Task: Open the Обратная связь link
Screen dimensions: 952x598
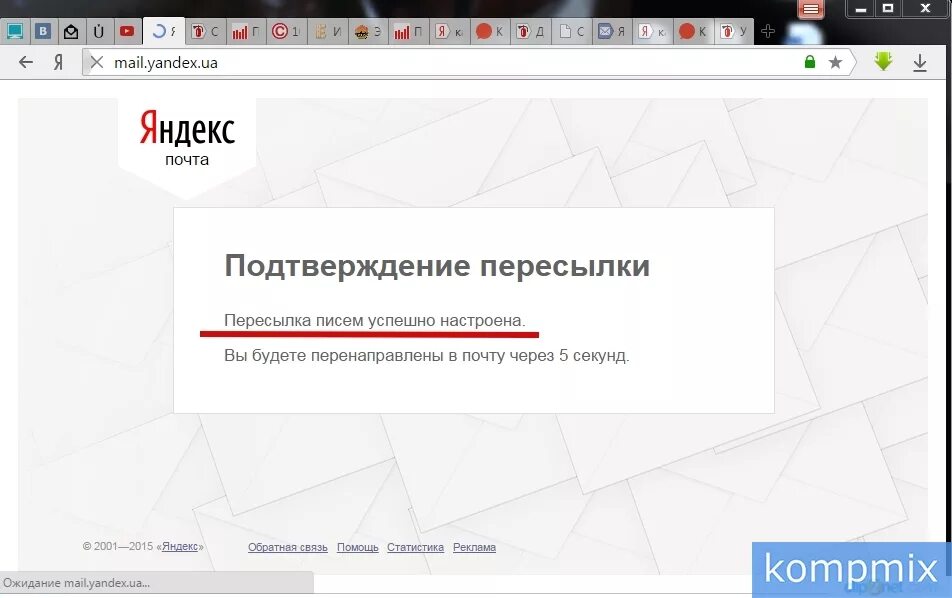Action: pos(288,547)
